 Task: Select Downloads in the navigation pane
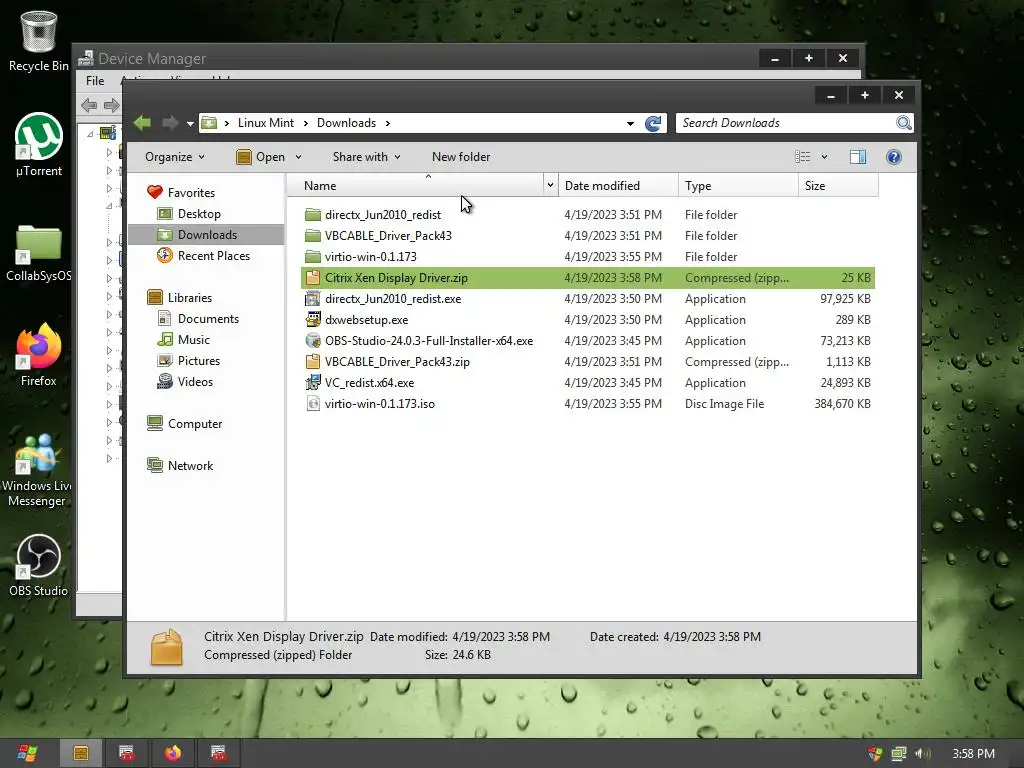(206, 234)
